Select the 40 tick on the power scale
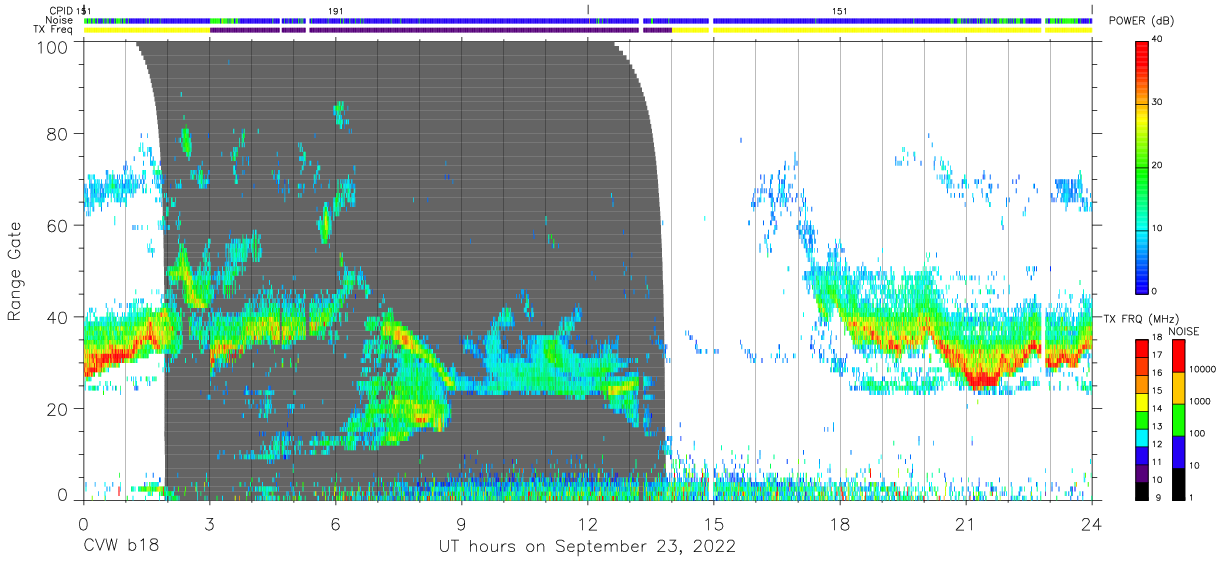This screenshot has width=1228, height=567. pyautogui.click(x=1159, y=40)
